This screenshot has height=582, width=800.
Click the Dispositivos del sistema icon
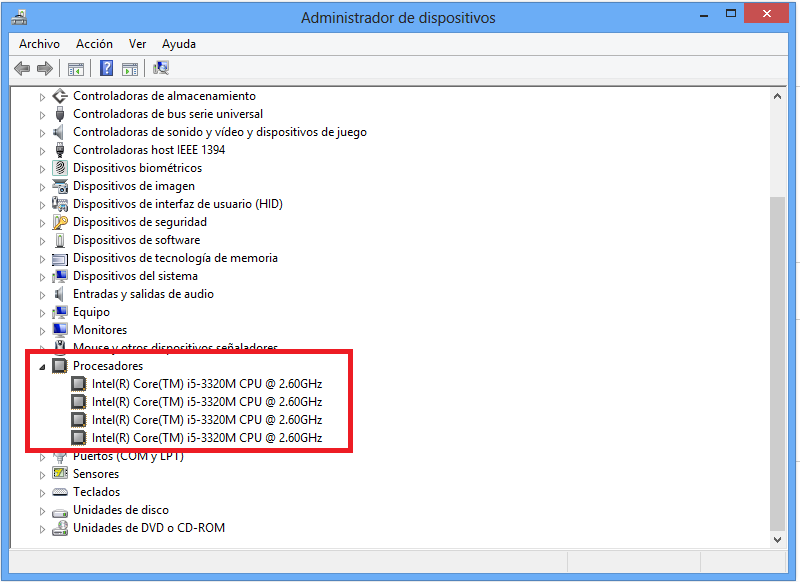[60, 276]
